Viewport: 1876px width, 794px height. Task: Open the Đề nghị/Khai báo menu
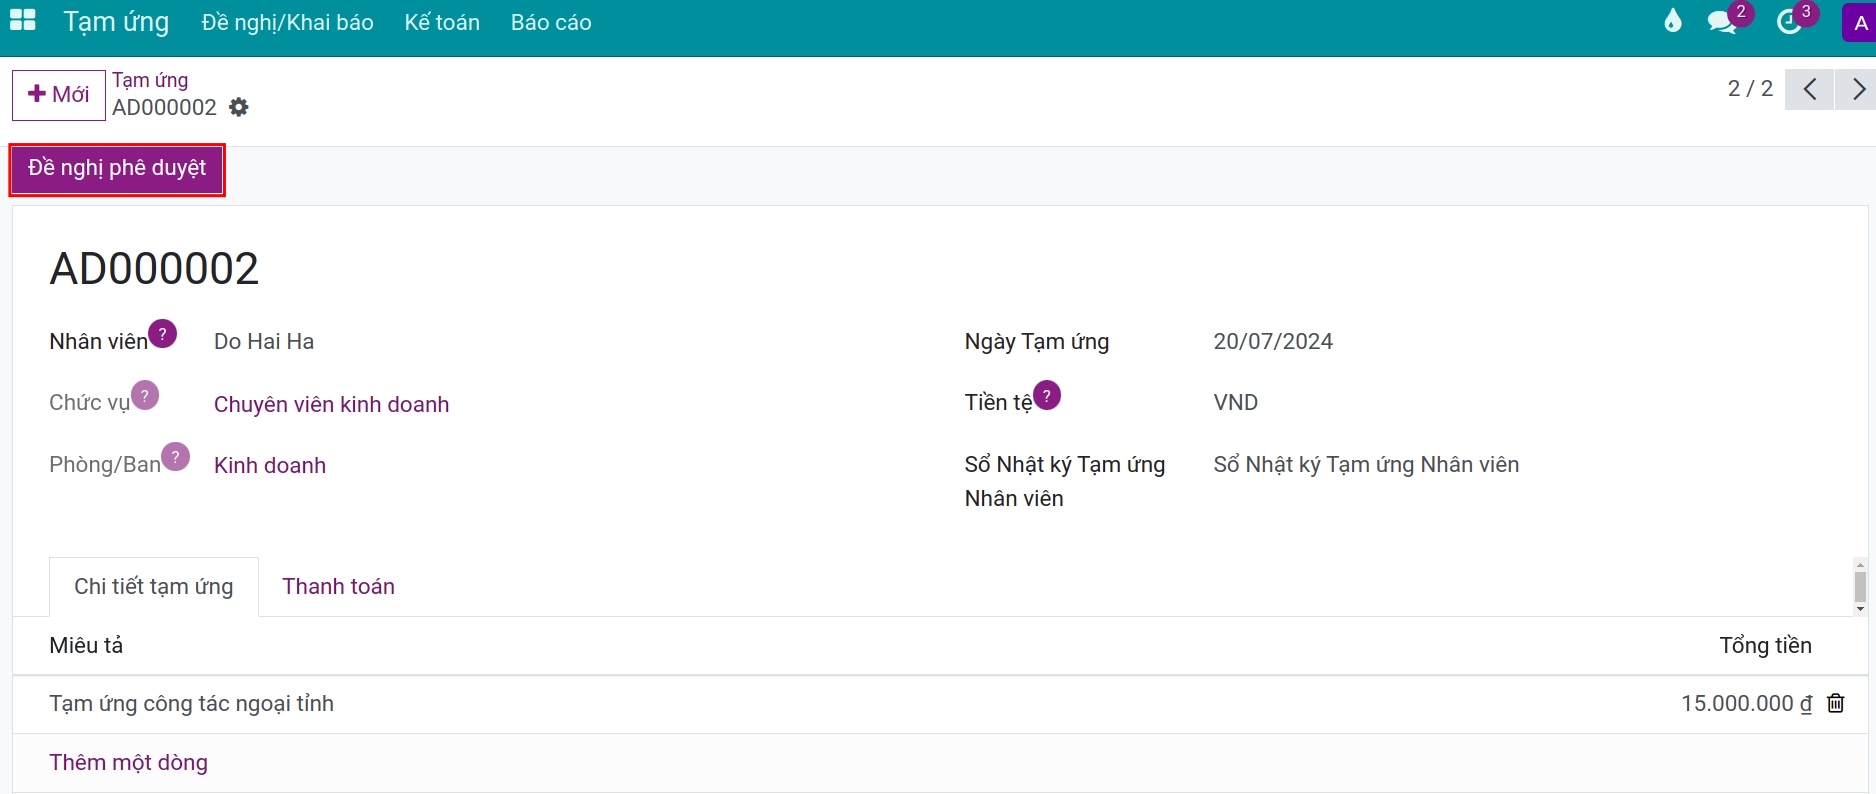[x=288, y=22]
